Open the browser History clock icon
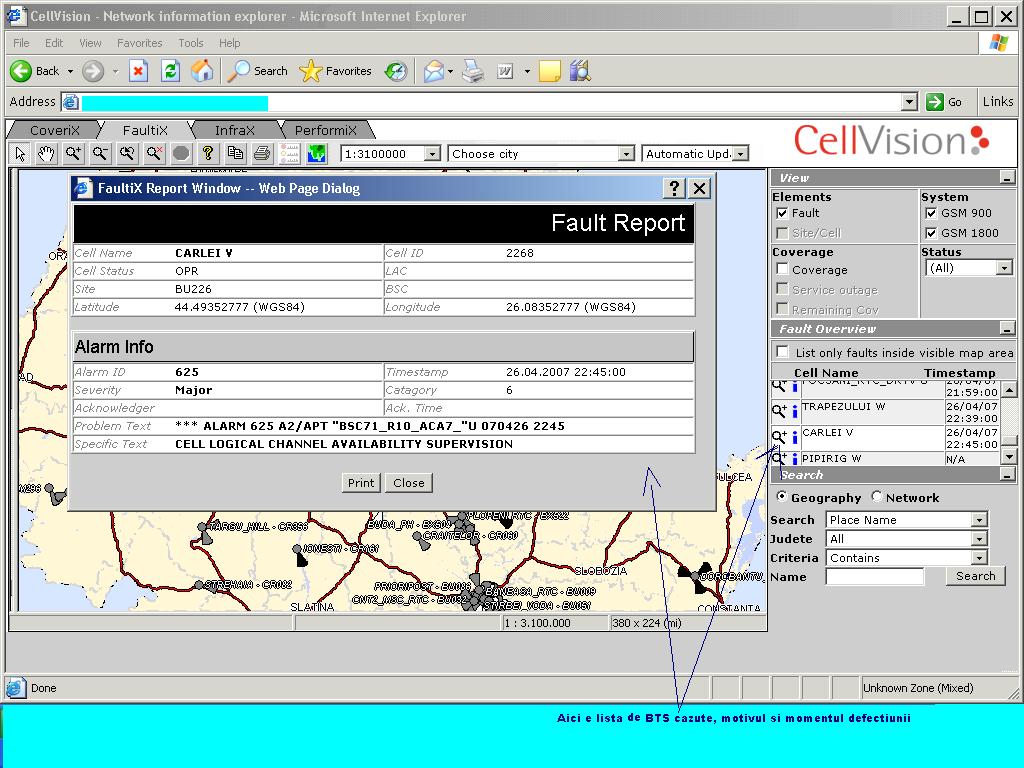1024x768 pixels. click(x=396, y=71)
